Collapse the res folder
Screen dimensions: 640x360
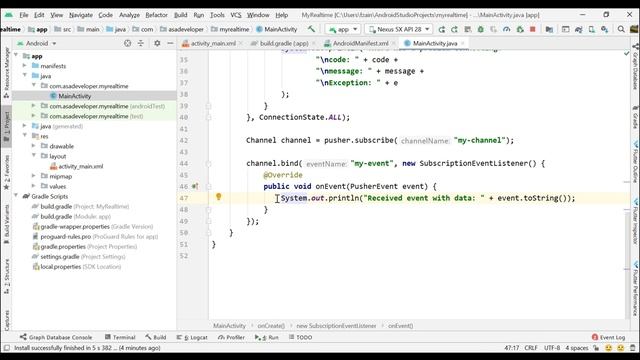point(24,136)
